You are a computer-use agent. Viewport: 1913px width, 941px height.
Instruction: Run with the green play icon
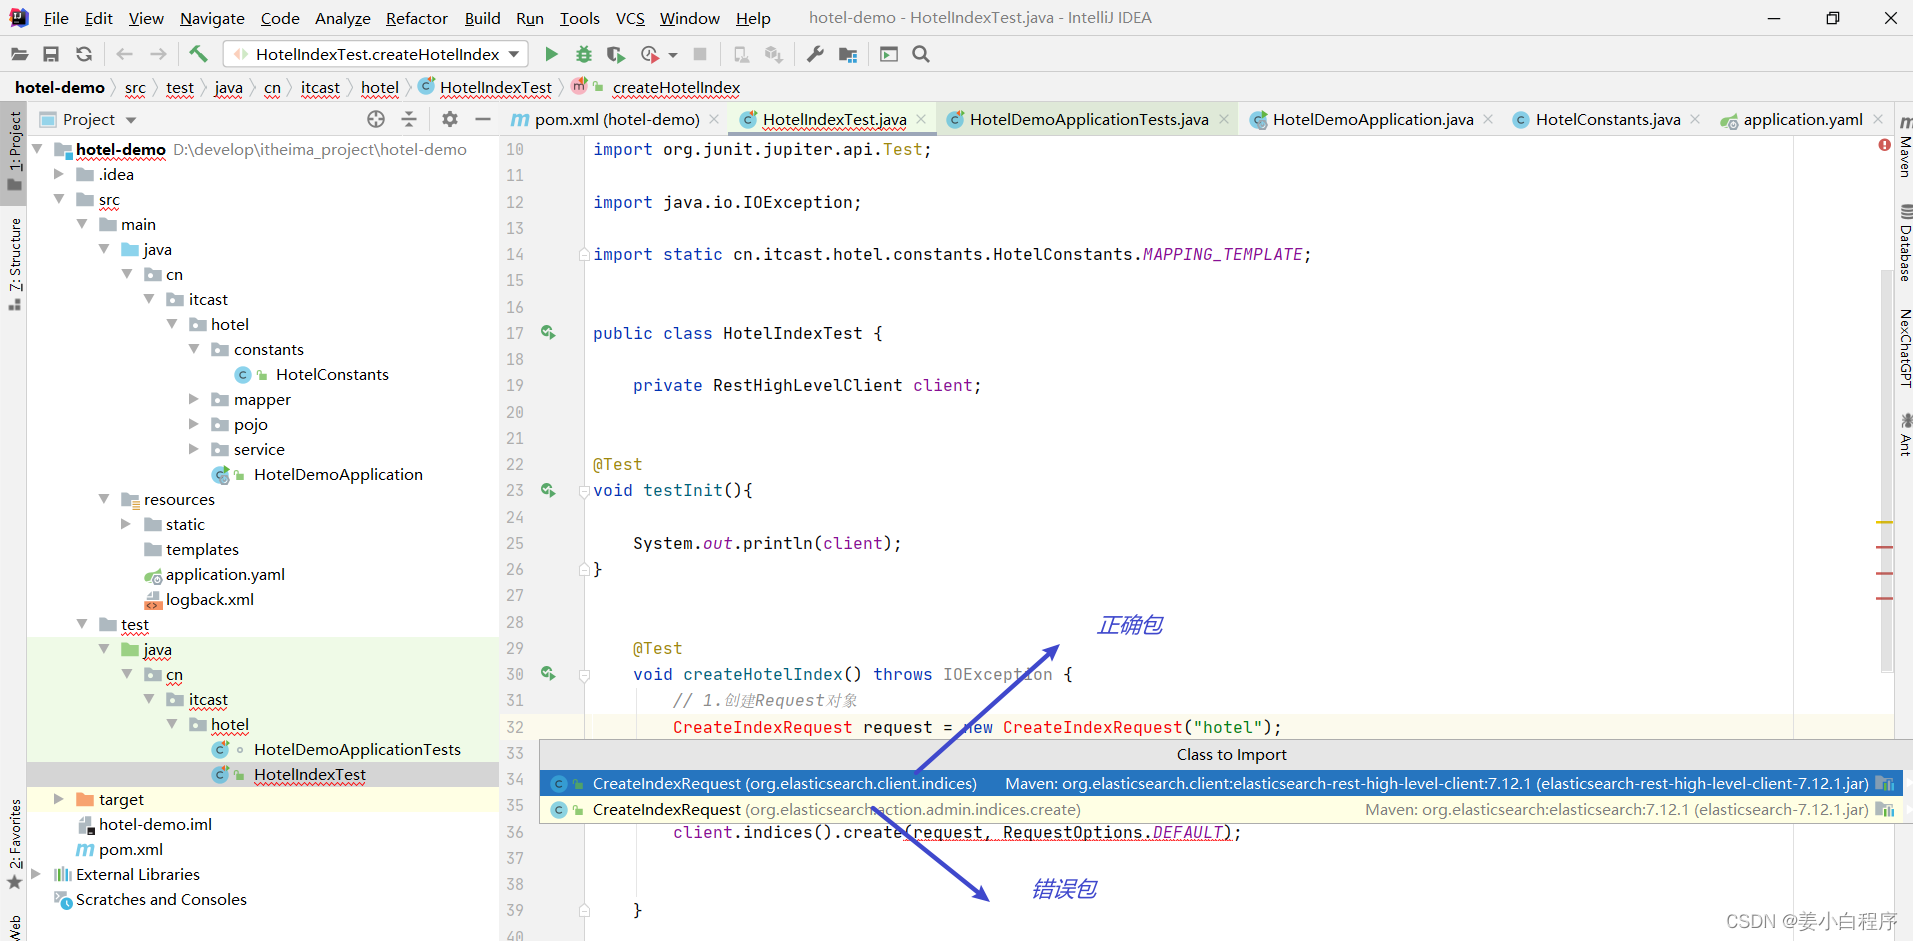pos(551,54)
